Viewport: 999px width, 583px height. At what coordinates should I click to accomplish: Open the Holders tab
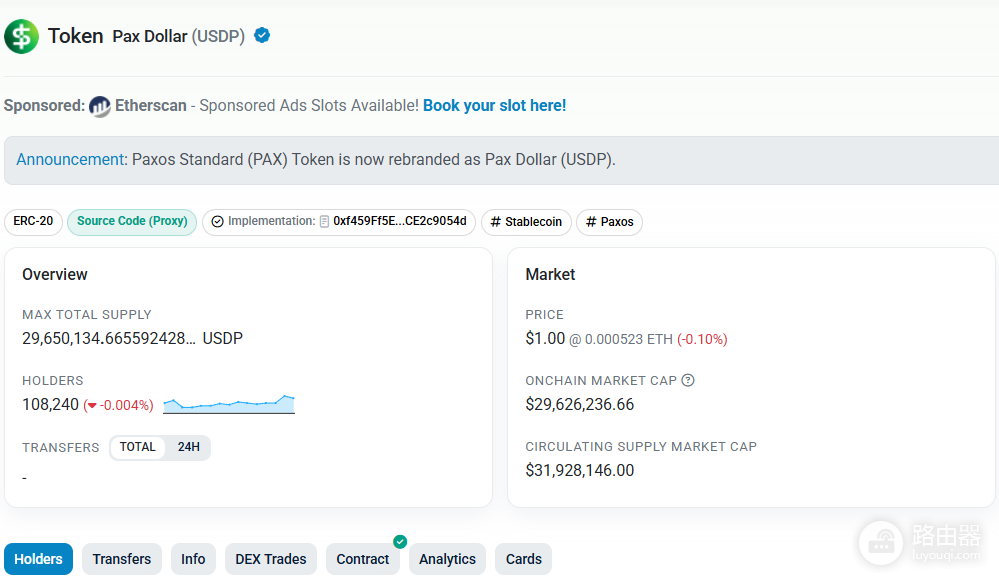point(38,559)
